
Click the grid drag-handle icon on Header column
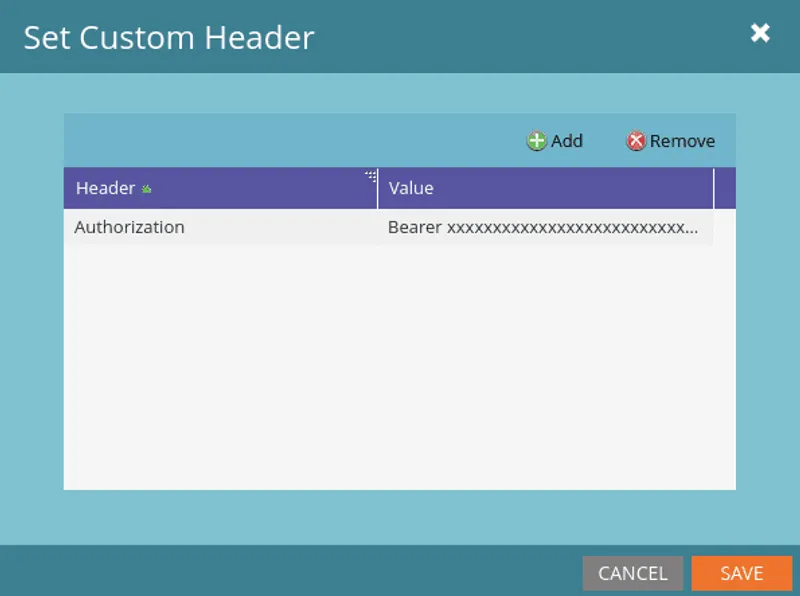coord(370,174)
